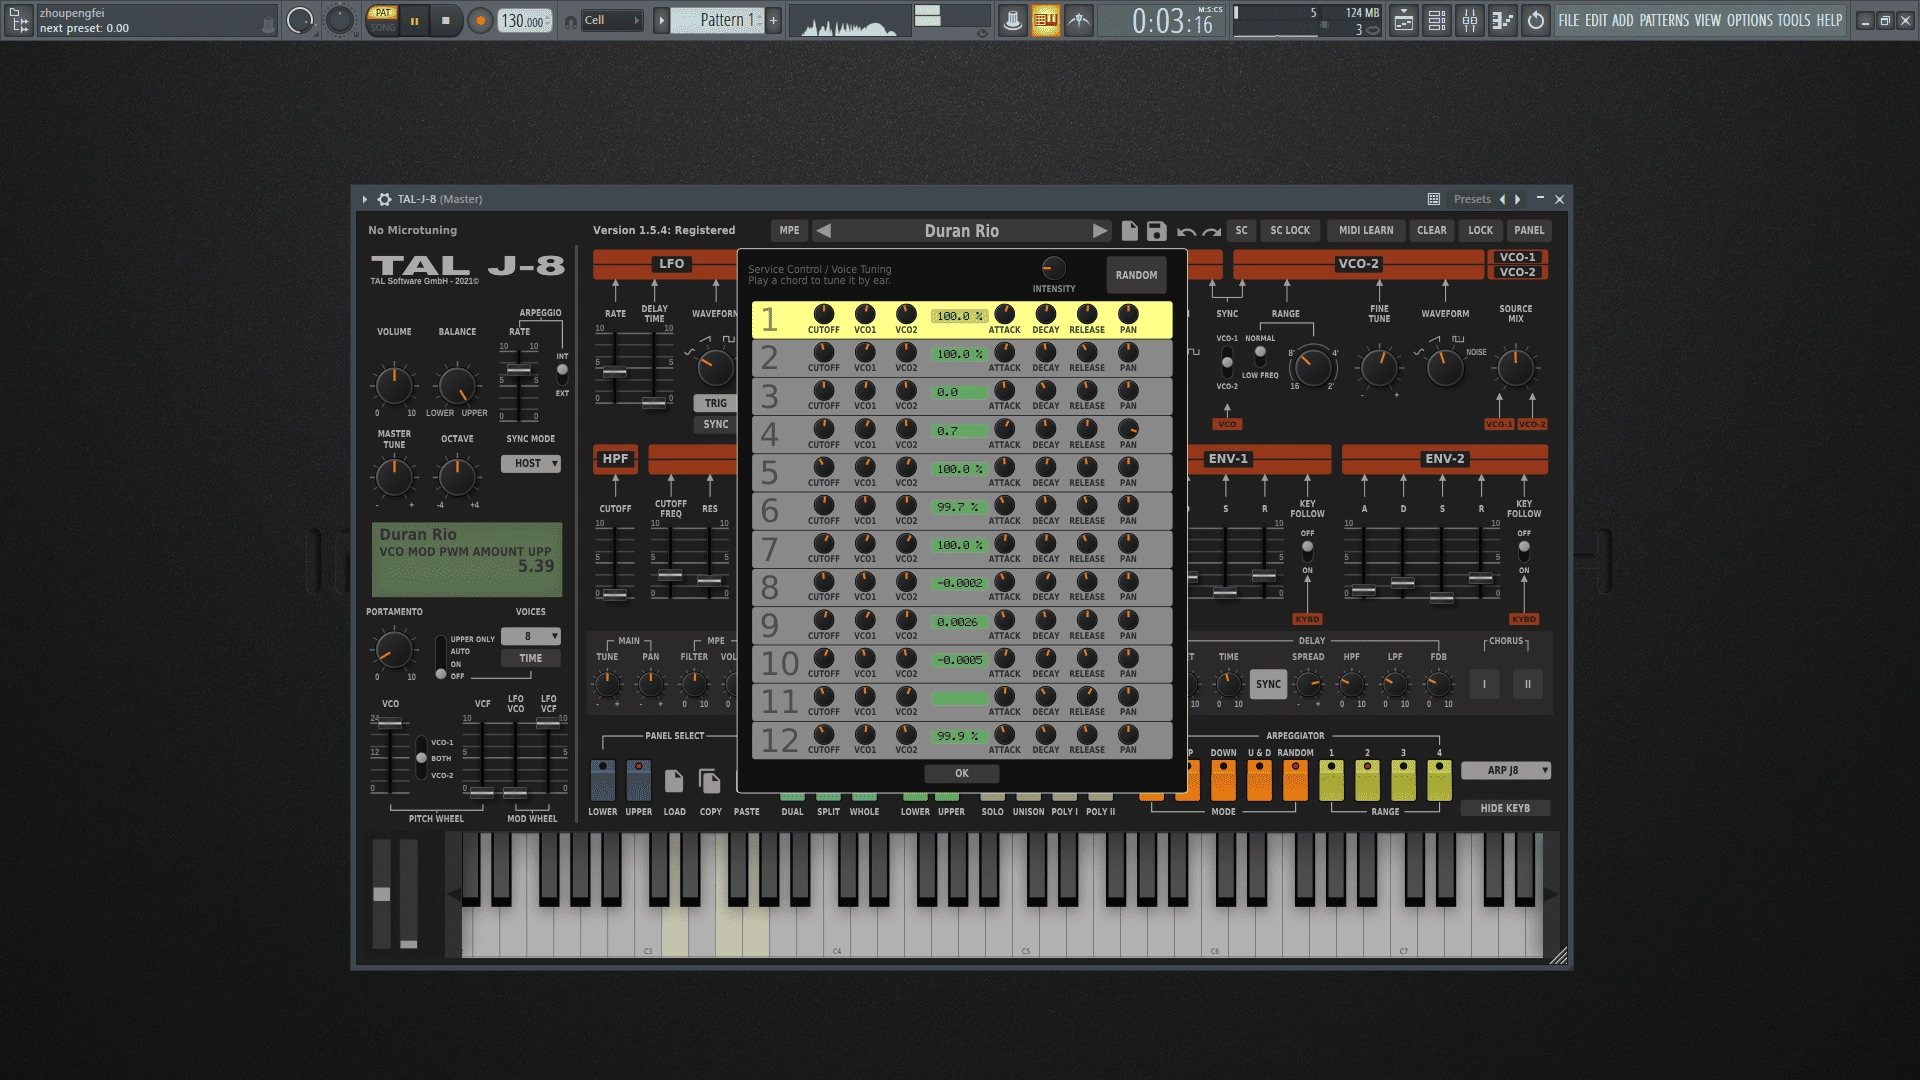The width and height of the screenshot is (1920, 1080).
Task: Expand the plugin window title arrow
Action: click(x=365, y=199)
